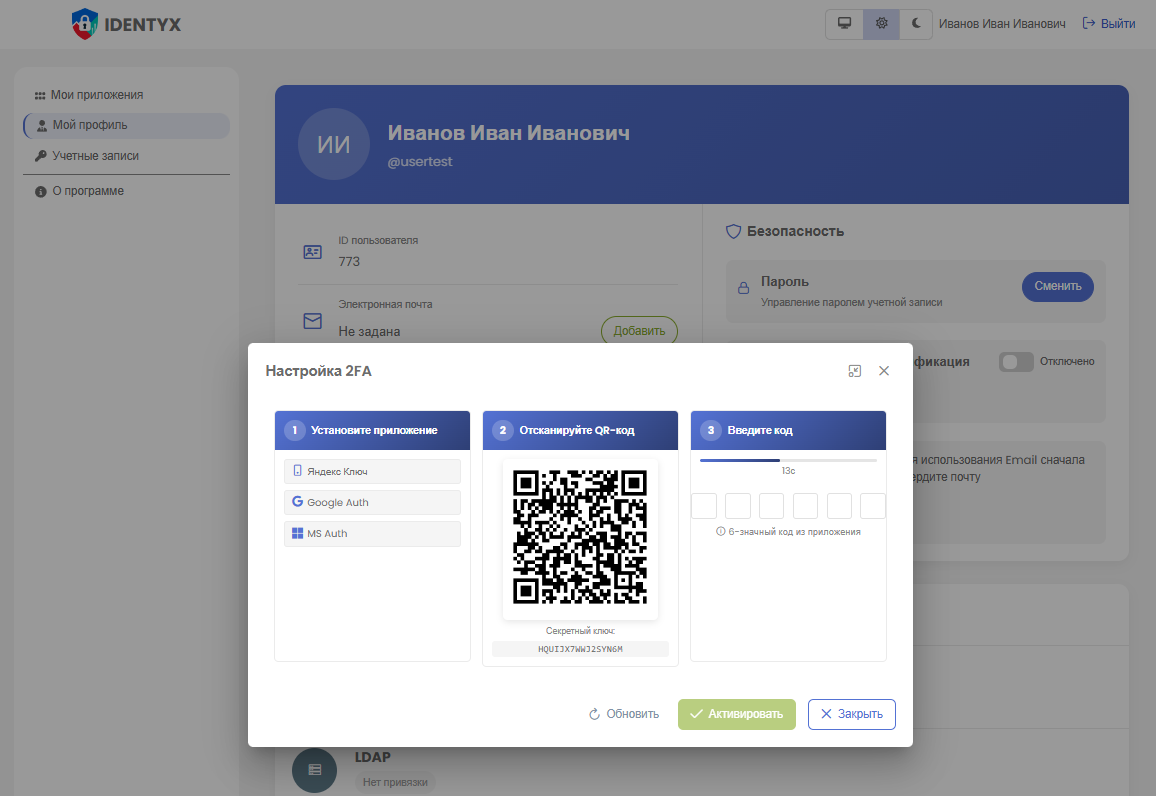The height and width of the screenshot is (796, 1156).
Task: Click the ИИ profile avatar circle
Action: [x=333, y=144]
